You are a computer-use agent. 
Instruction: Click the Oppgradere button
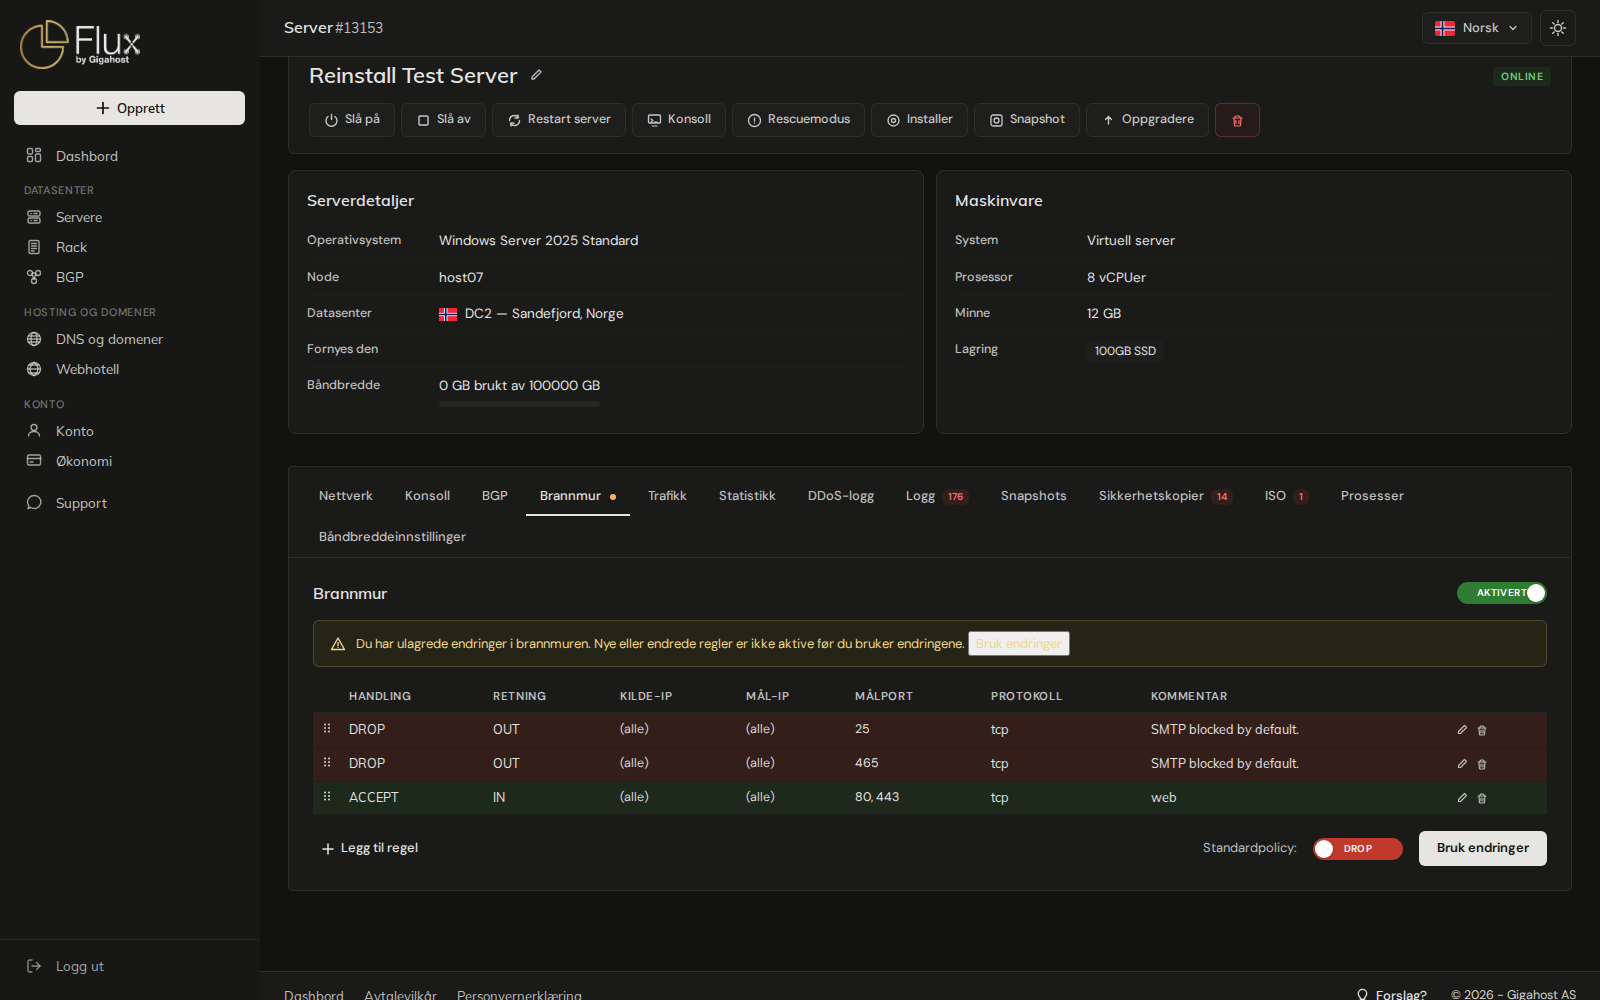(1147, 120)
